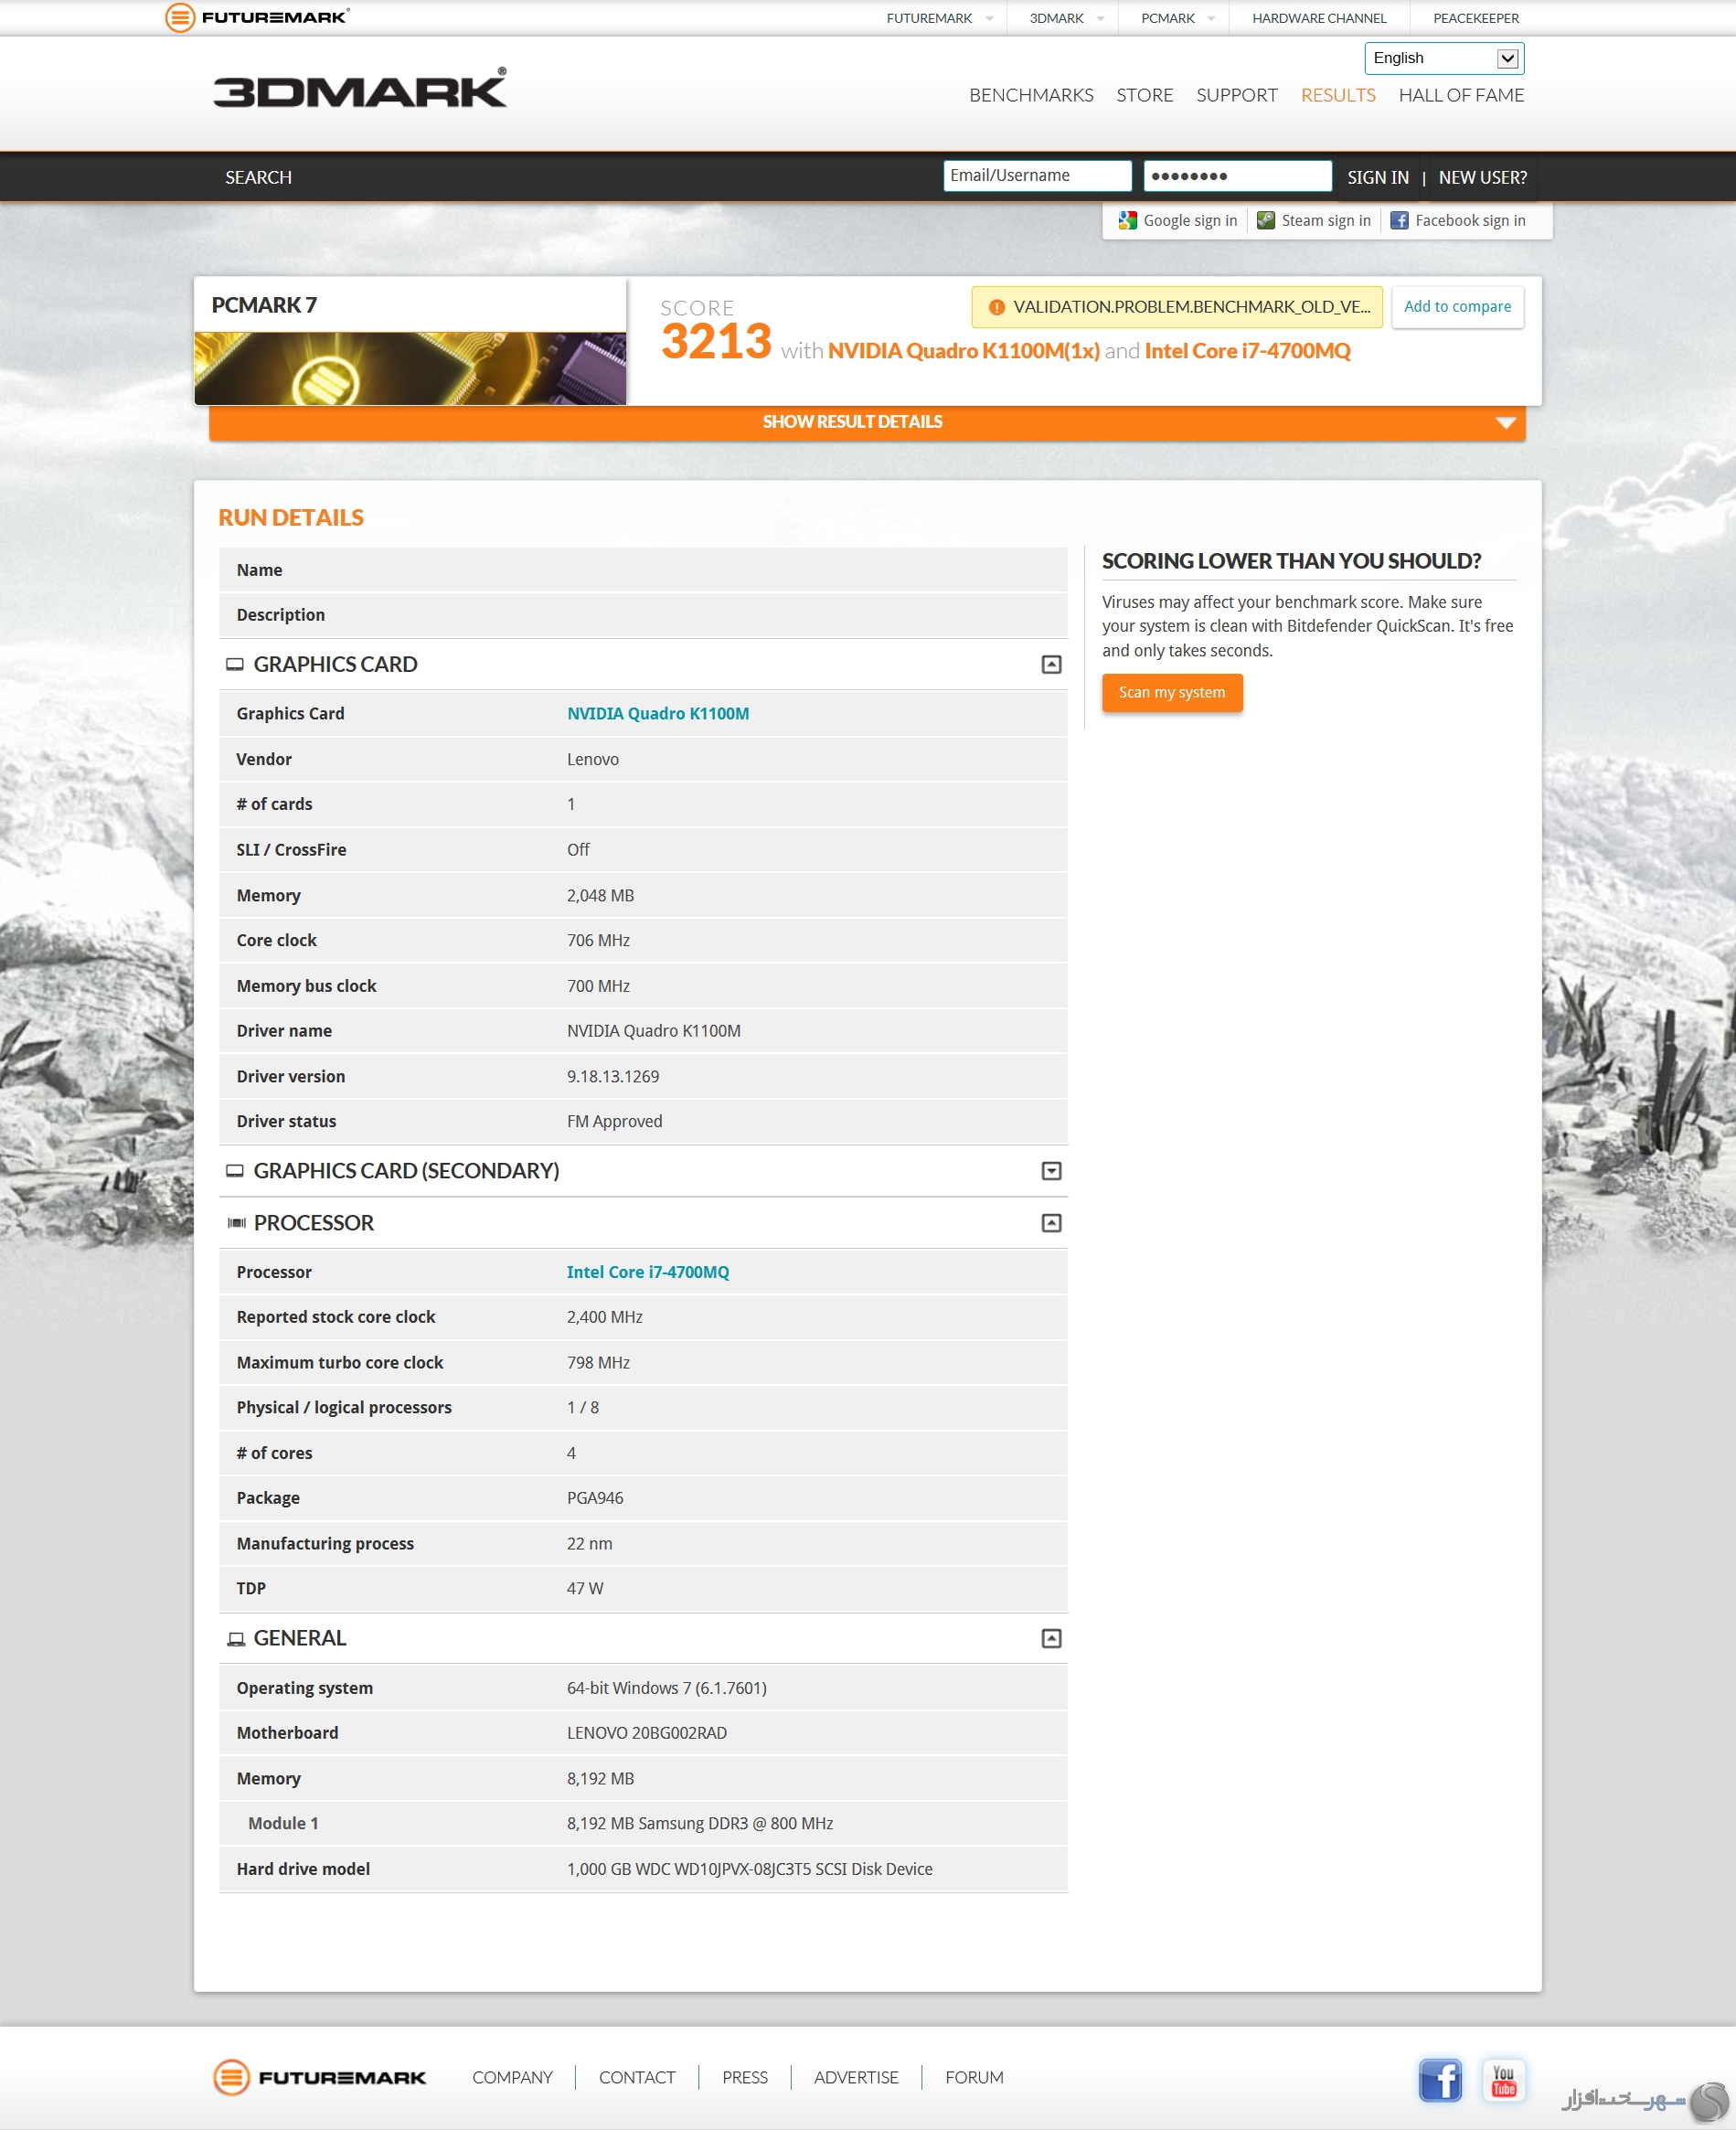Collapse the Graphics Card section
The image size is (1736, 2130).
coord(1051,664)
